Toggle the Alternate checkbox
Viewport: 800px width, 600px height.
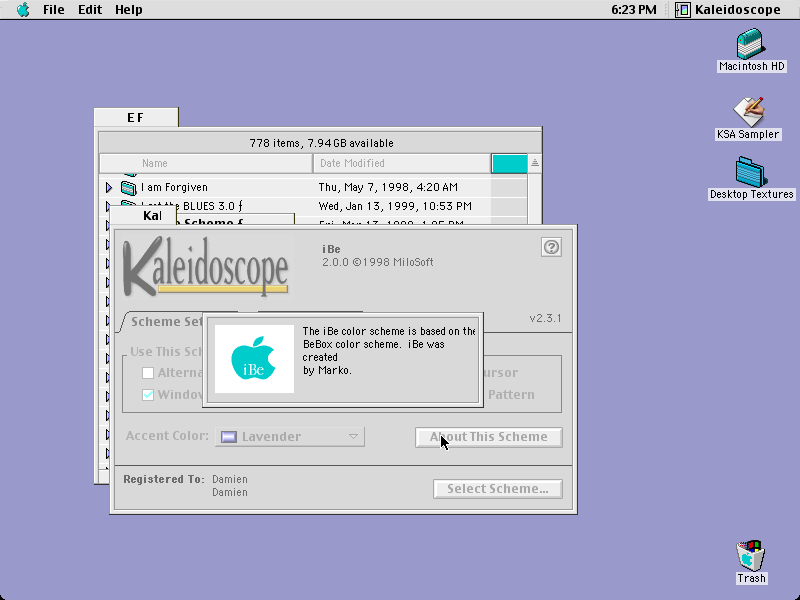148,373
